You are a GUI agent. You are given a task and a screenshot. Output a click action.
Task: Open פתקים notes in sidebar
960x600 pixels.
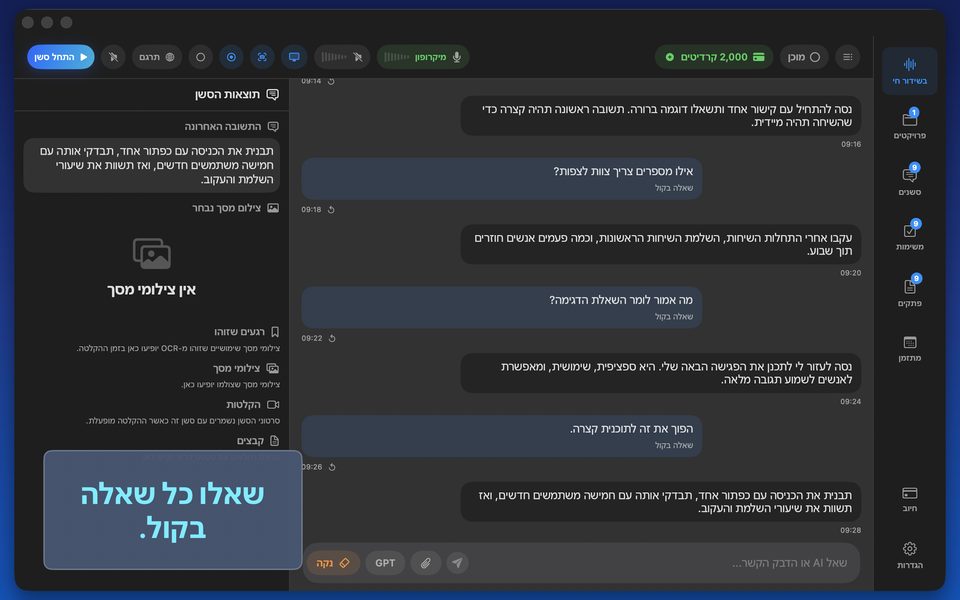click(909, 291)
